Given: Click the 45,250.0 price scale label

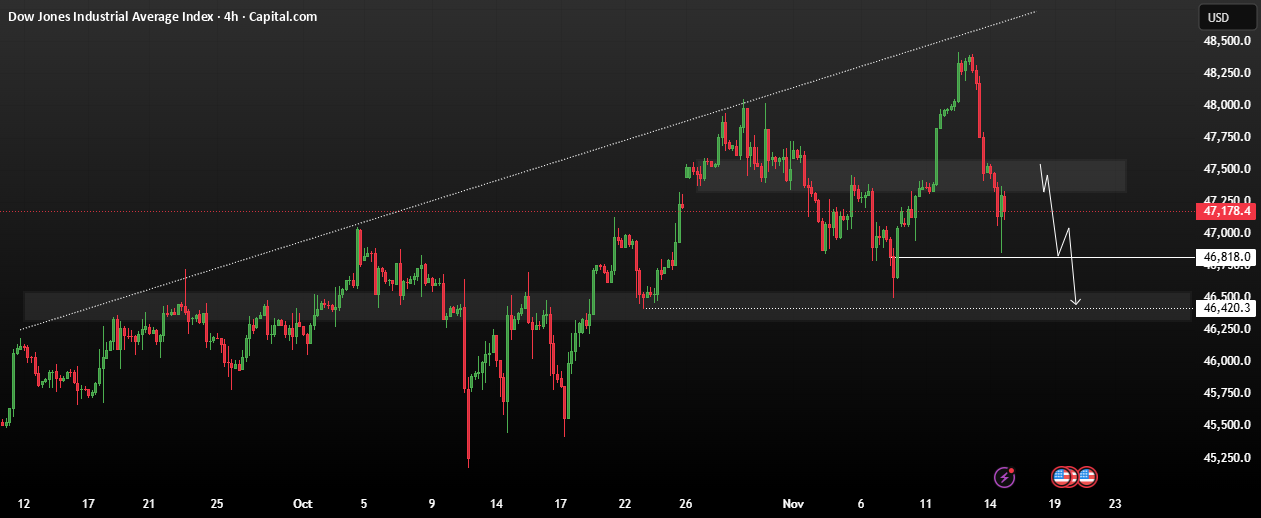Looking at the screenshot, I should [1229, 457].
